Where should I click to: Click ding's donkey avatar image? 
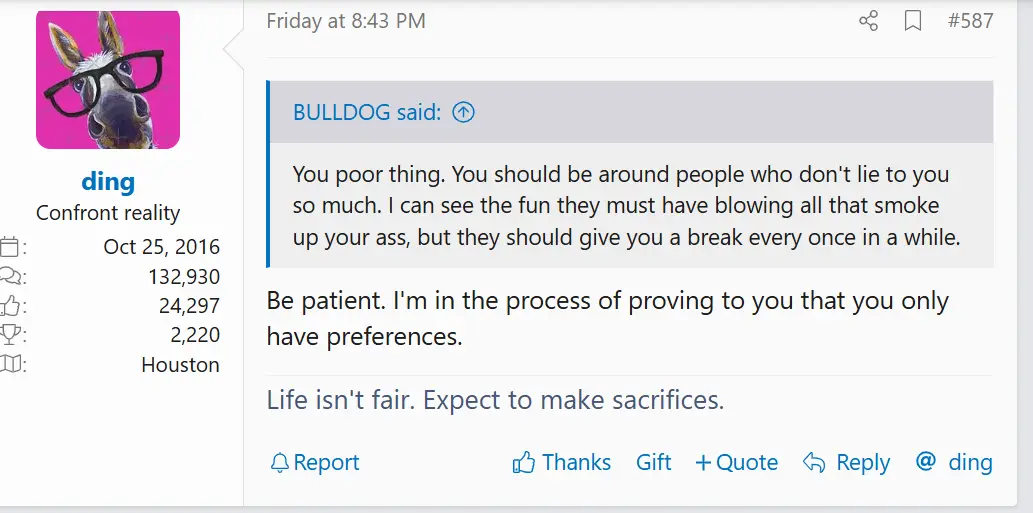(x=108, y=79)
